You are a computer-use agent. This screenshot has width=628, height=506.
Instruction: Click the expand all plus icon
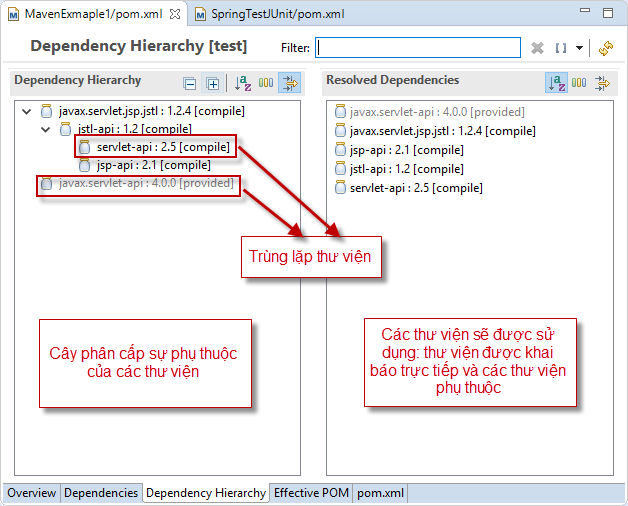tap(212, 83)
